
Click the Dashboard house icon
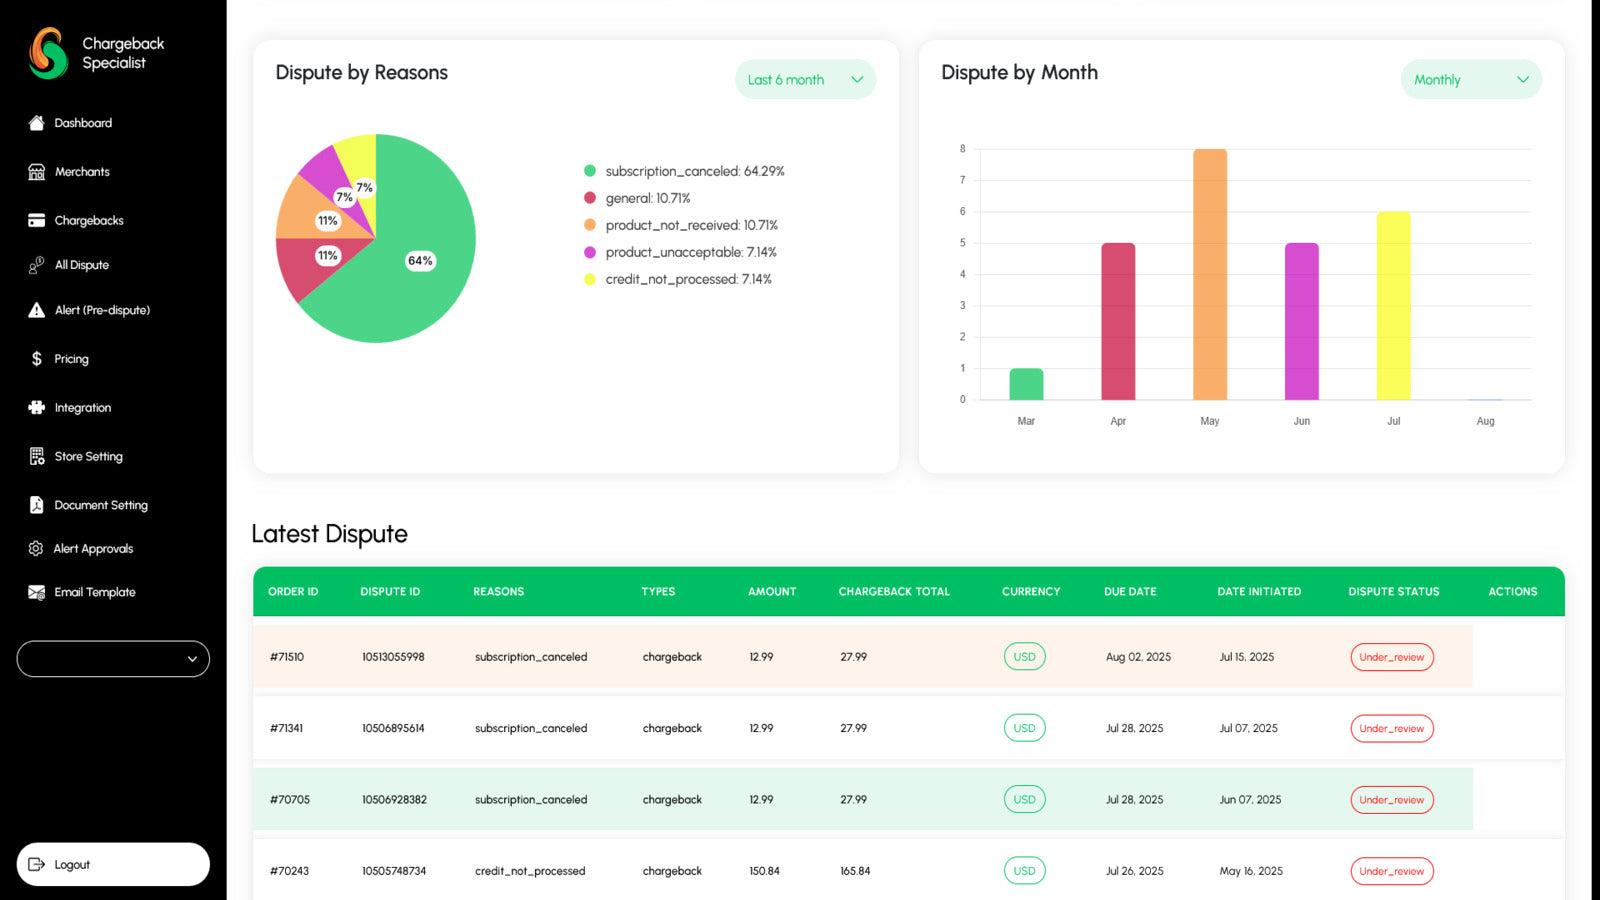click(x=37, y=123)
